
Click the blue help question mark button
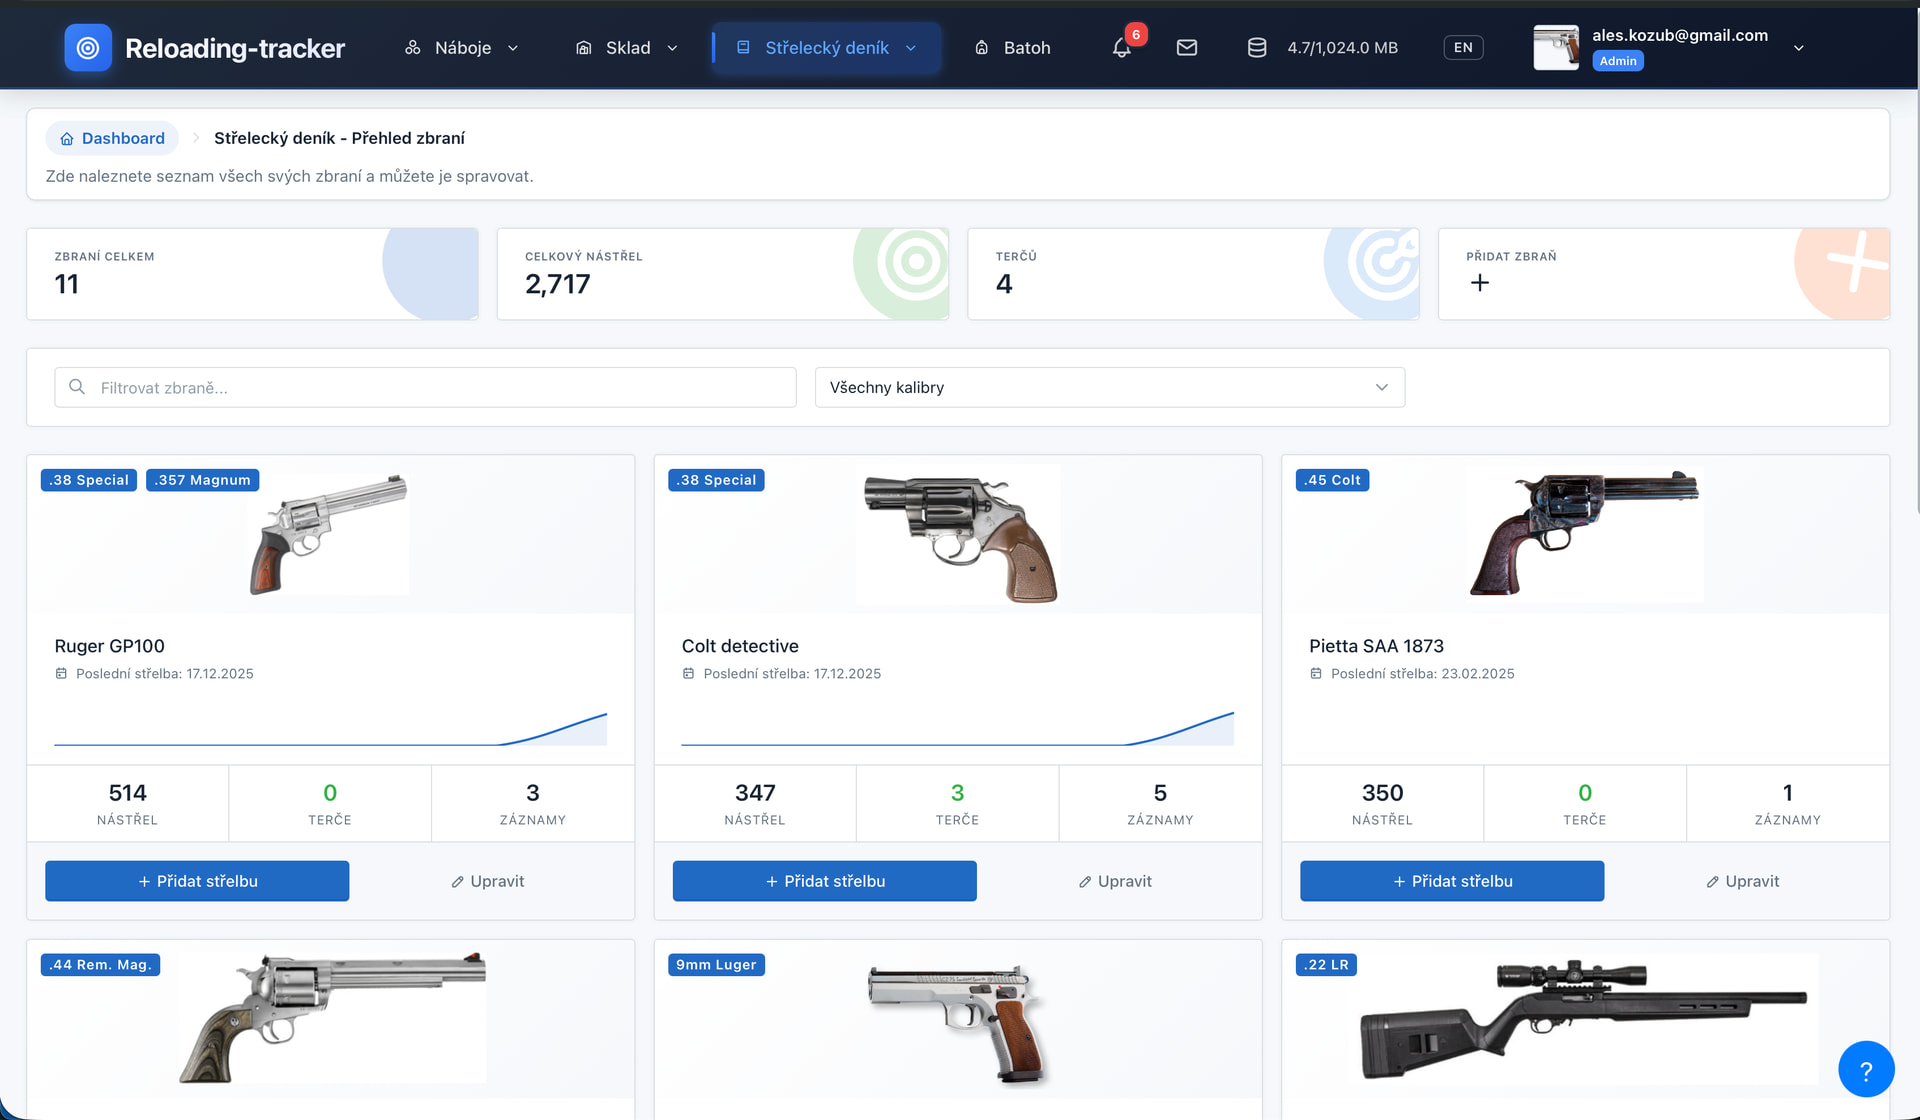[x=1865, y=1069]
